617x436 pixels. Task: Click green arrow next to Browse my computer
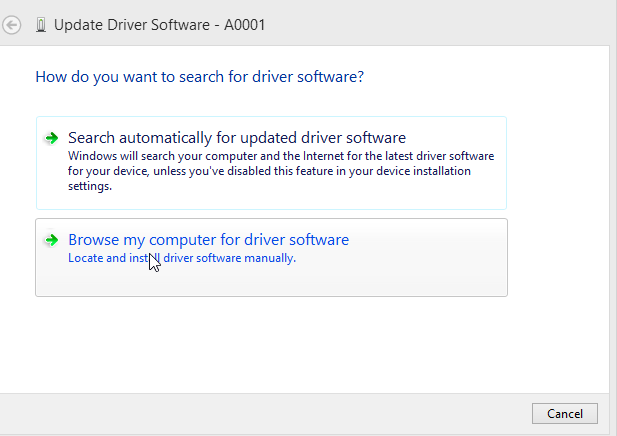[52, 240]
